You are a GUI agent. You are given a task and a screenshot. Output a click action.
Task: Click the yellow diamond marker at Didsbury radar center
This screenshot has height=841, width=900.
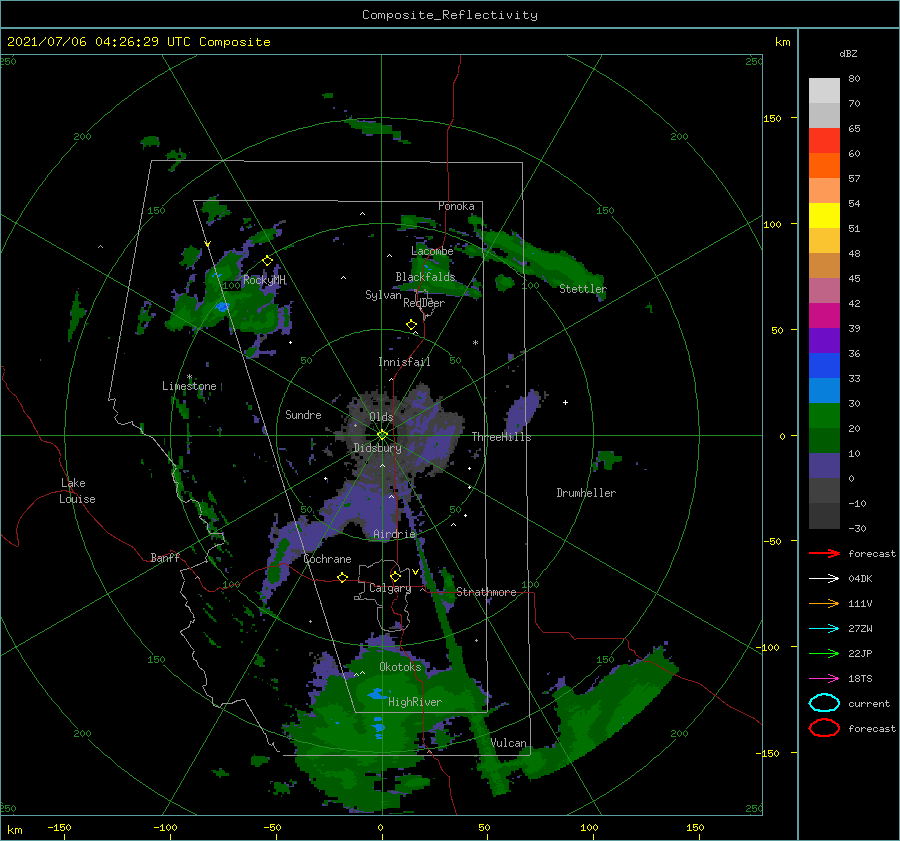tap(382, 435)
